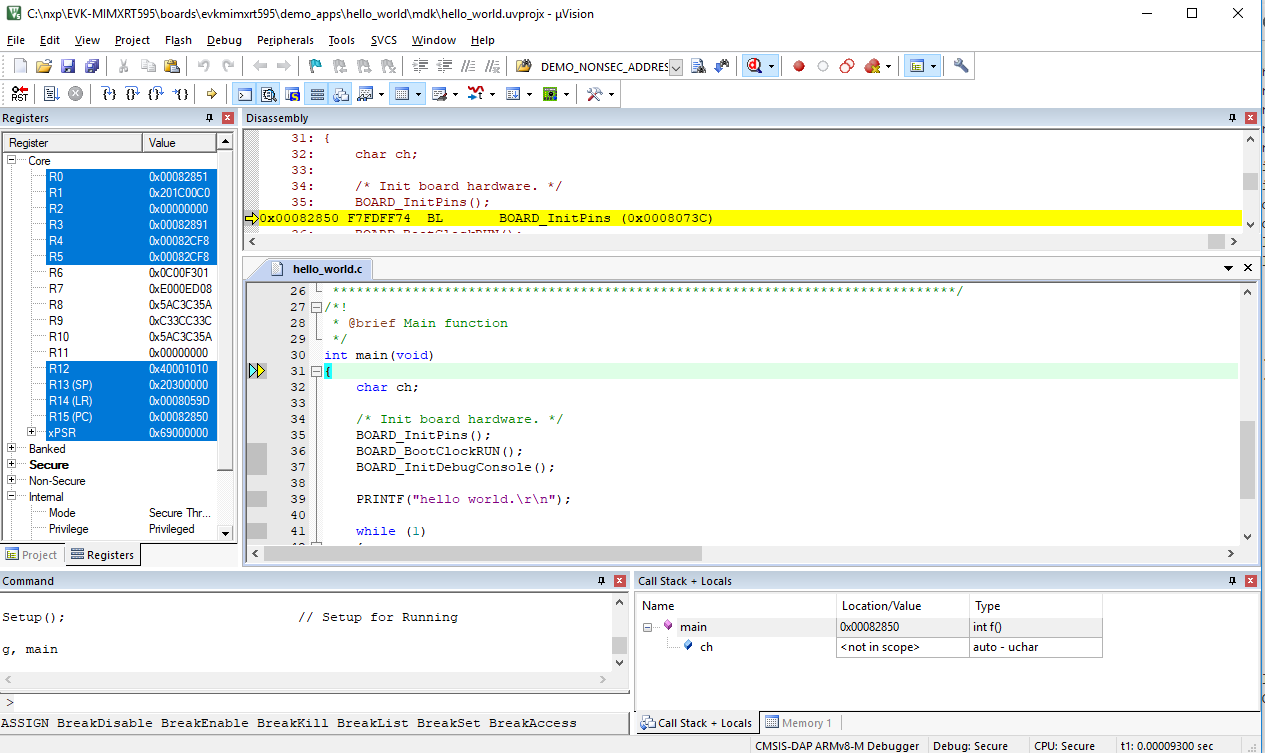Toggle the Command Window toolbar button
This screenshot has height=753, width=1265.
(244, 94)
